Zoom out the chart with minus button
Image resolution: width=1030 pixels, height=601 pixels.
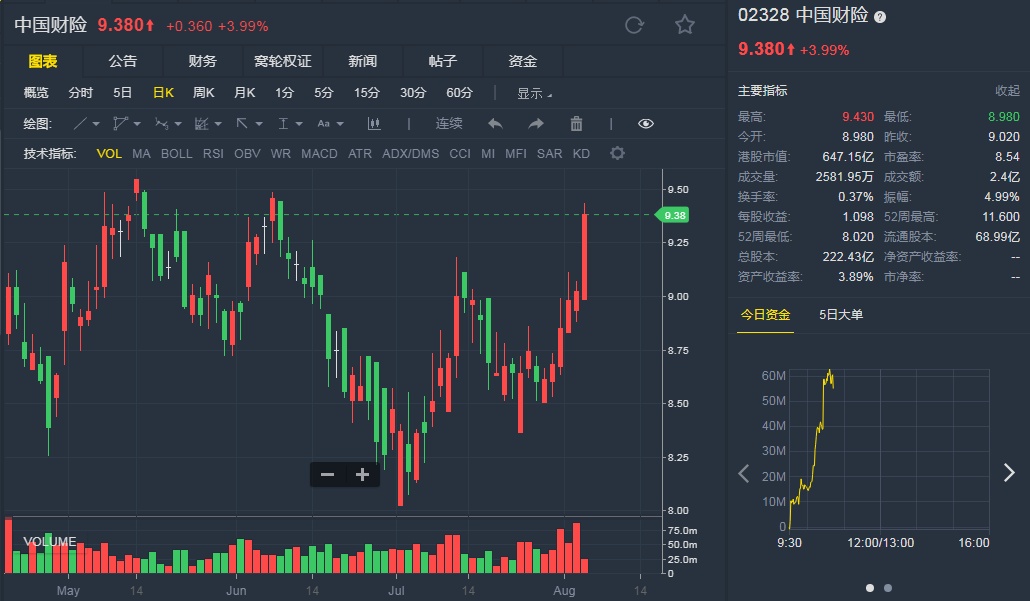(x=327, y=475)
